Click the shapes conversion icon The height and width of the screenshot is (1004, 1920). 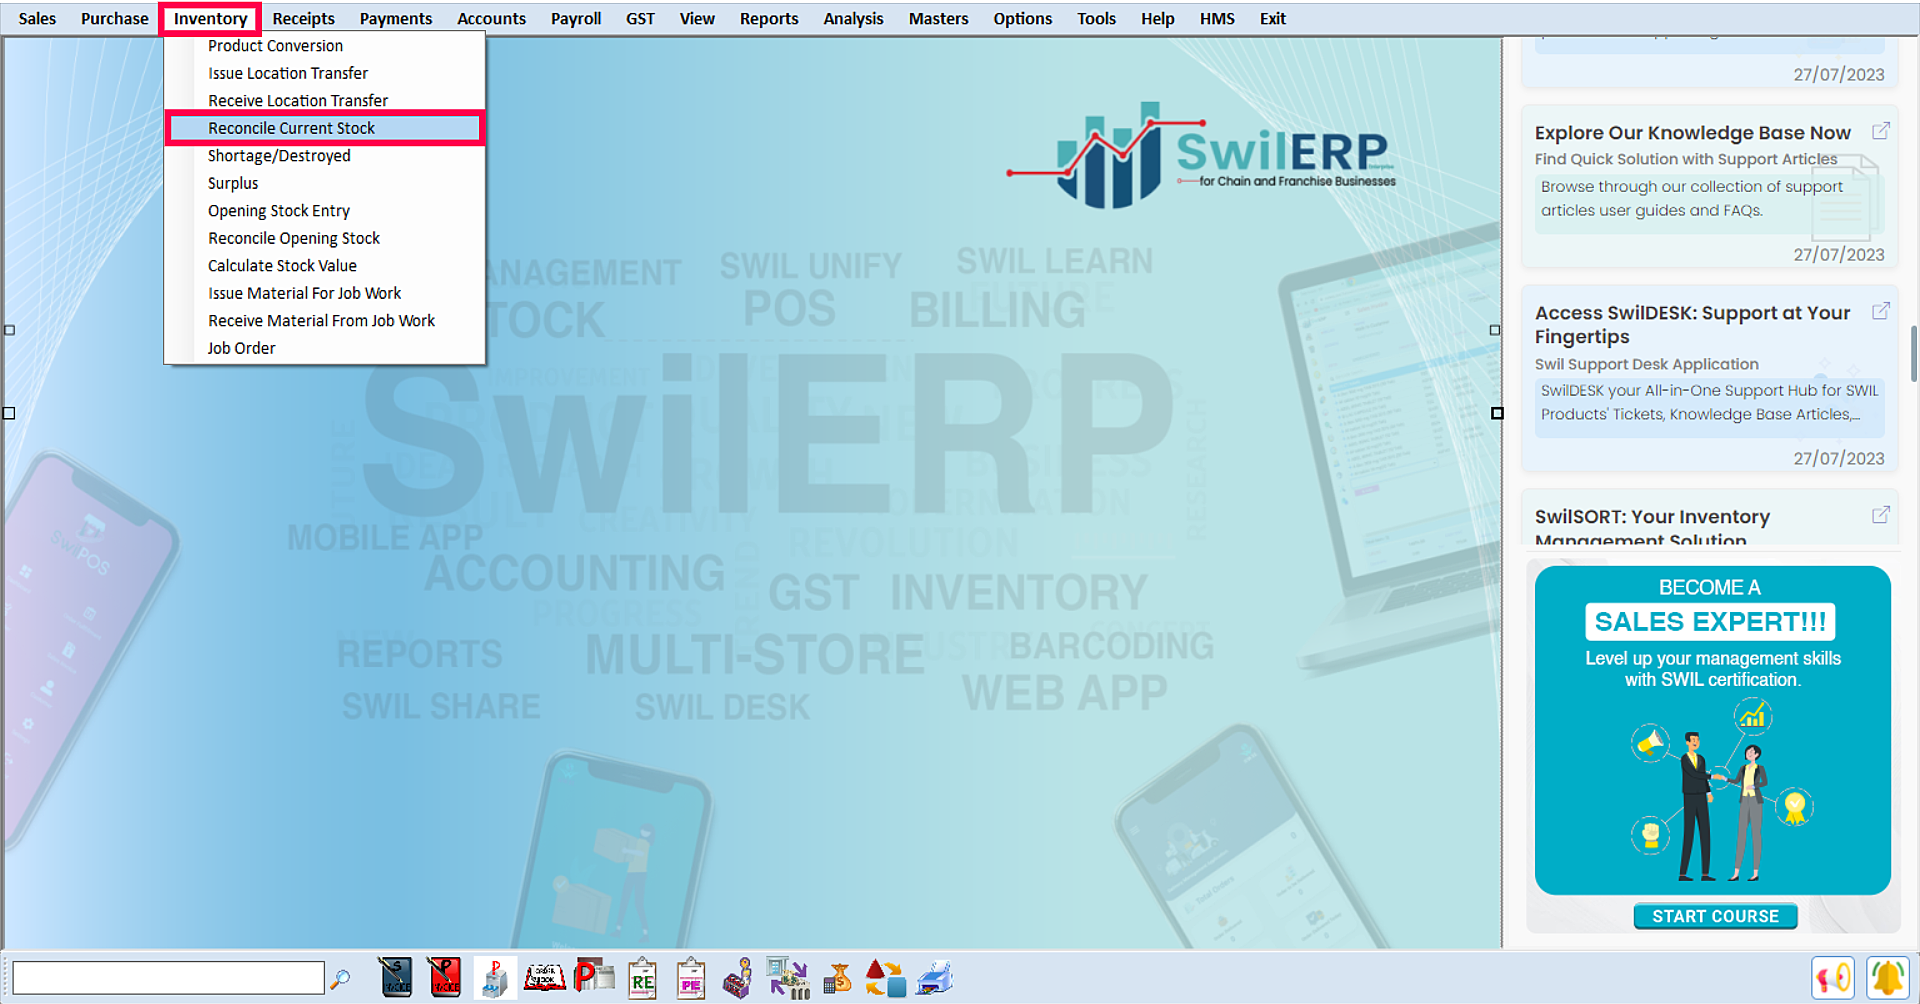pos(885,978)
